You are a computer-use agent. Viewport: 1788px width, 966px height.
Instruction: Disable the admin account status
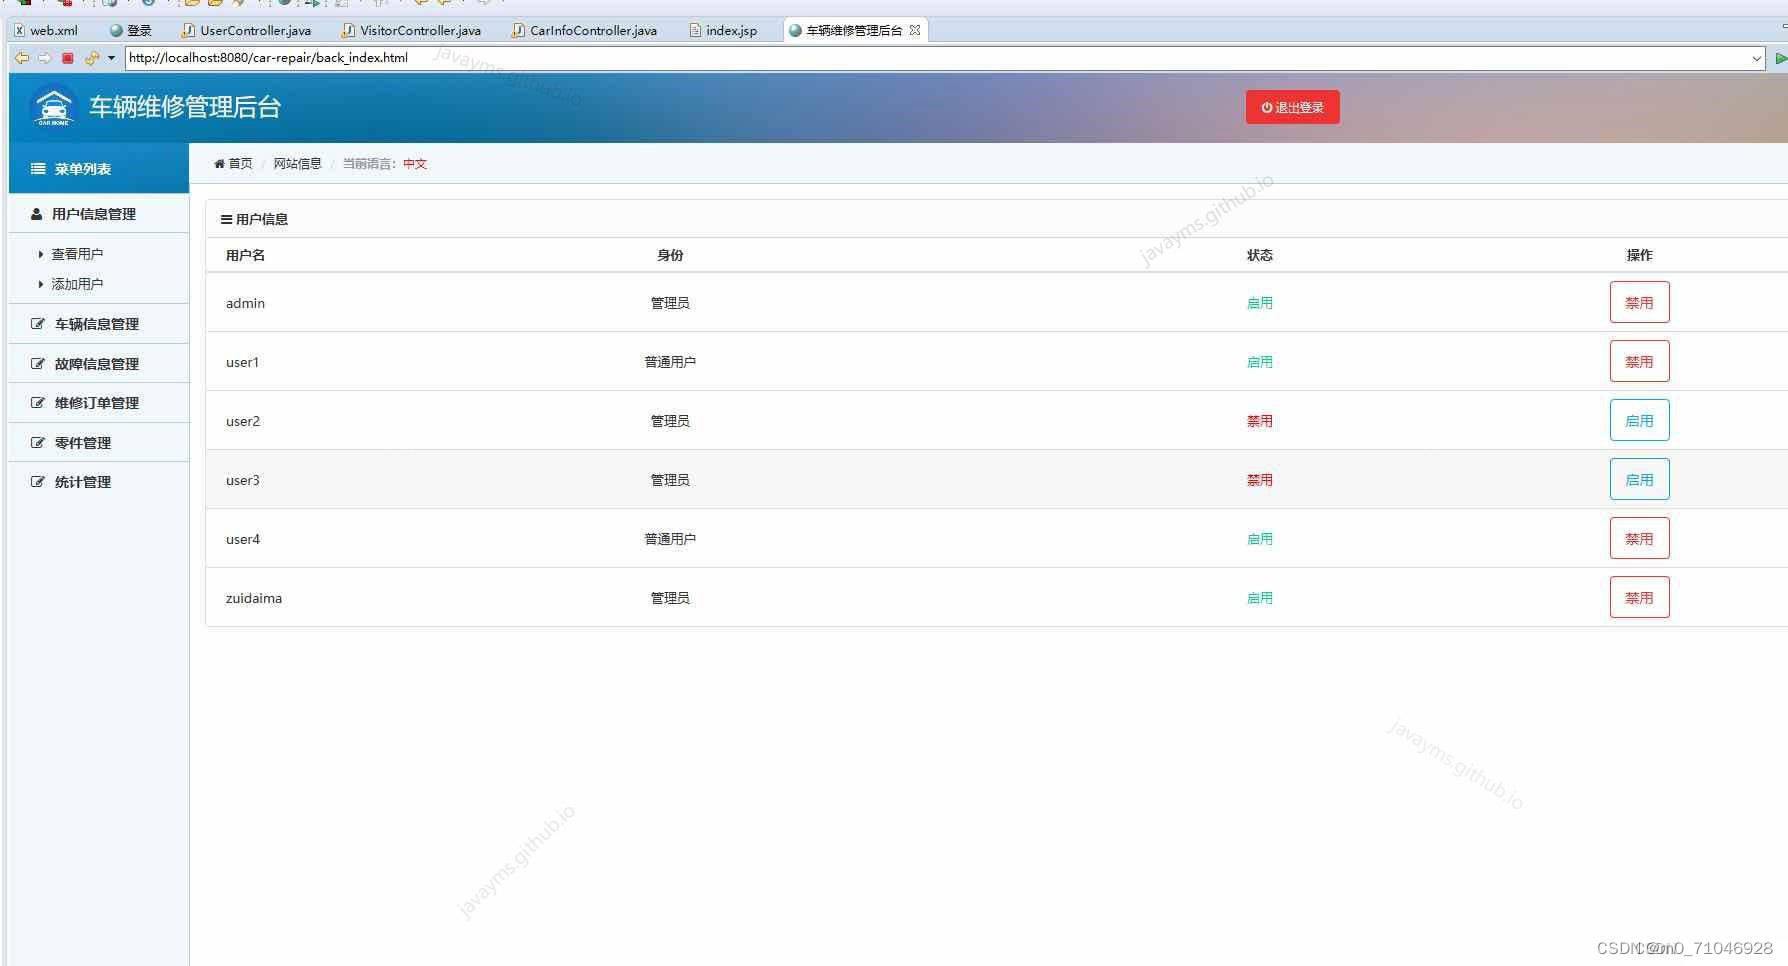1639,302
